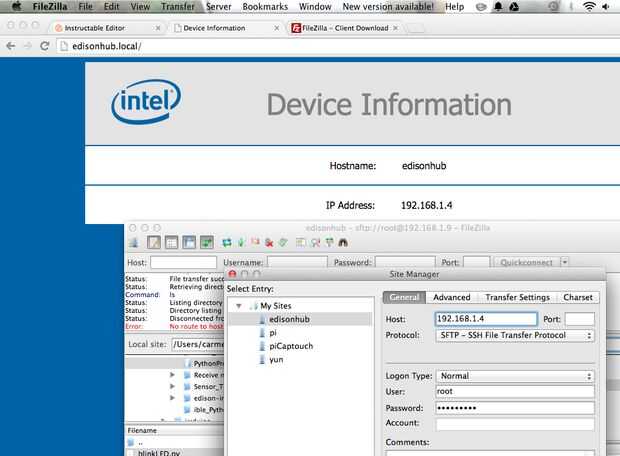The width and height of the screenshot is (620, 456).
Task: Click the browser back arrow
Action: pyautogui.click(x=11, y=46)
